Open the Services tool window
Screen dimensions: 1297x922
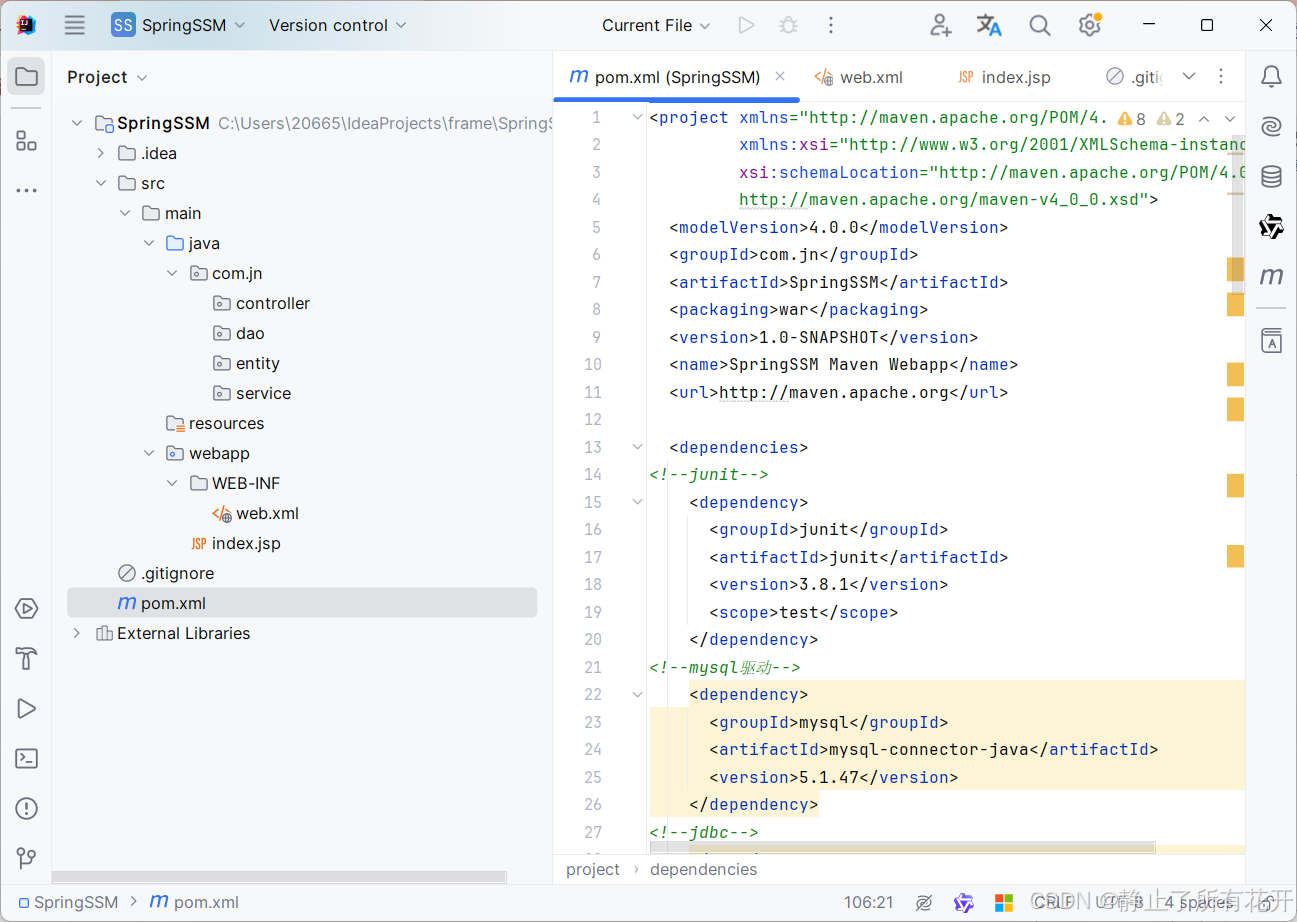tap(27, 609)
